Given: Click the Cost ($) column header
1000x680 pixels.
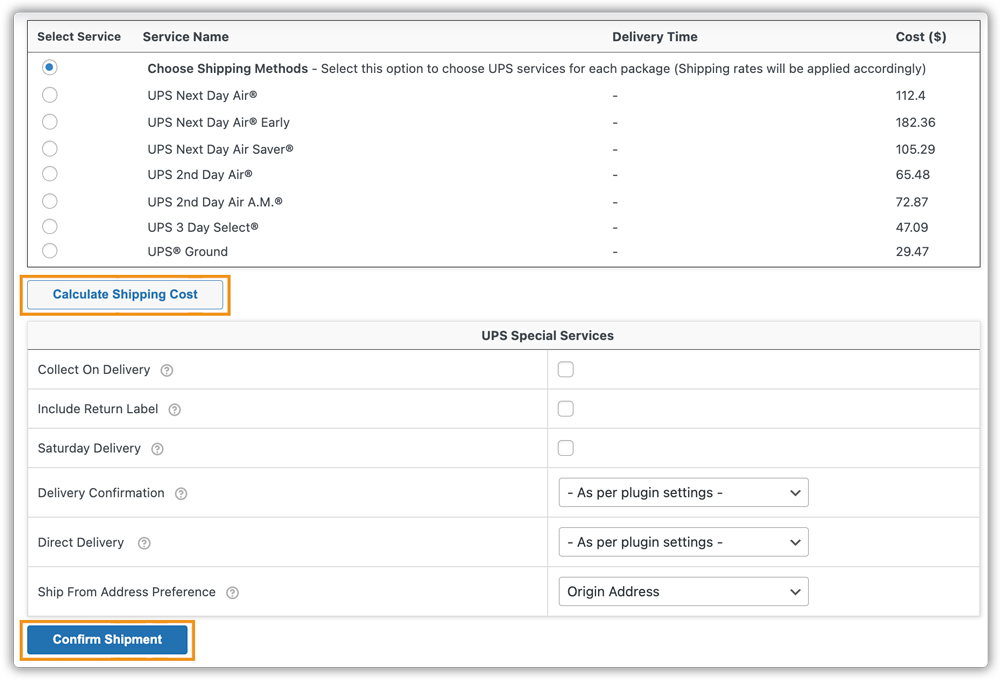Looking at the screenshot, I should click(x=921, y=37).
